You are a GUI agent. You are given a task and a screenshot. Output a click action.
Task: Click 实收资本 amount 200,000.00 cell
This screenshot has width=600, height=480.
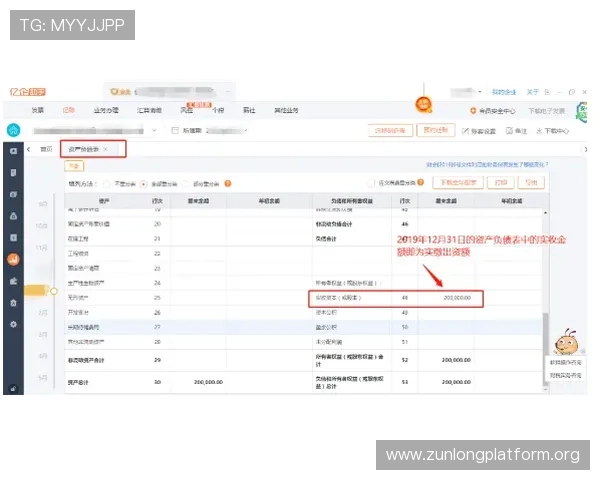[457, 297]
